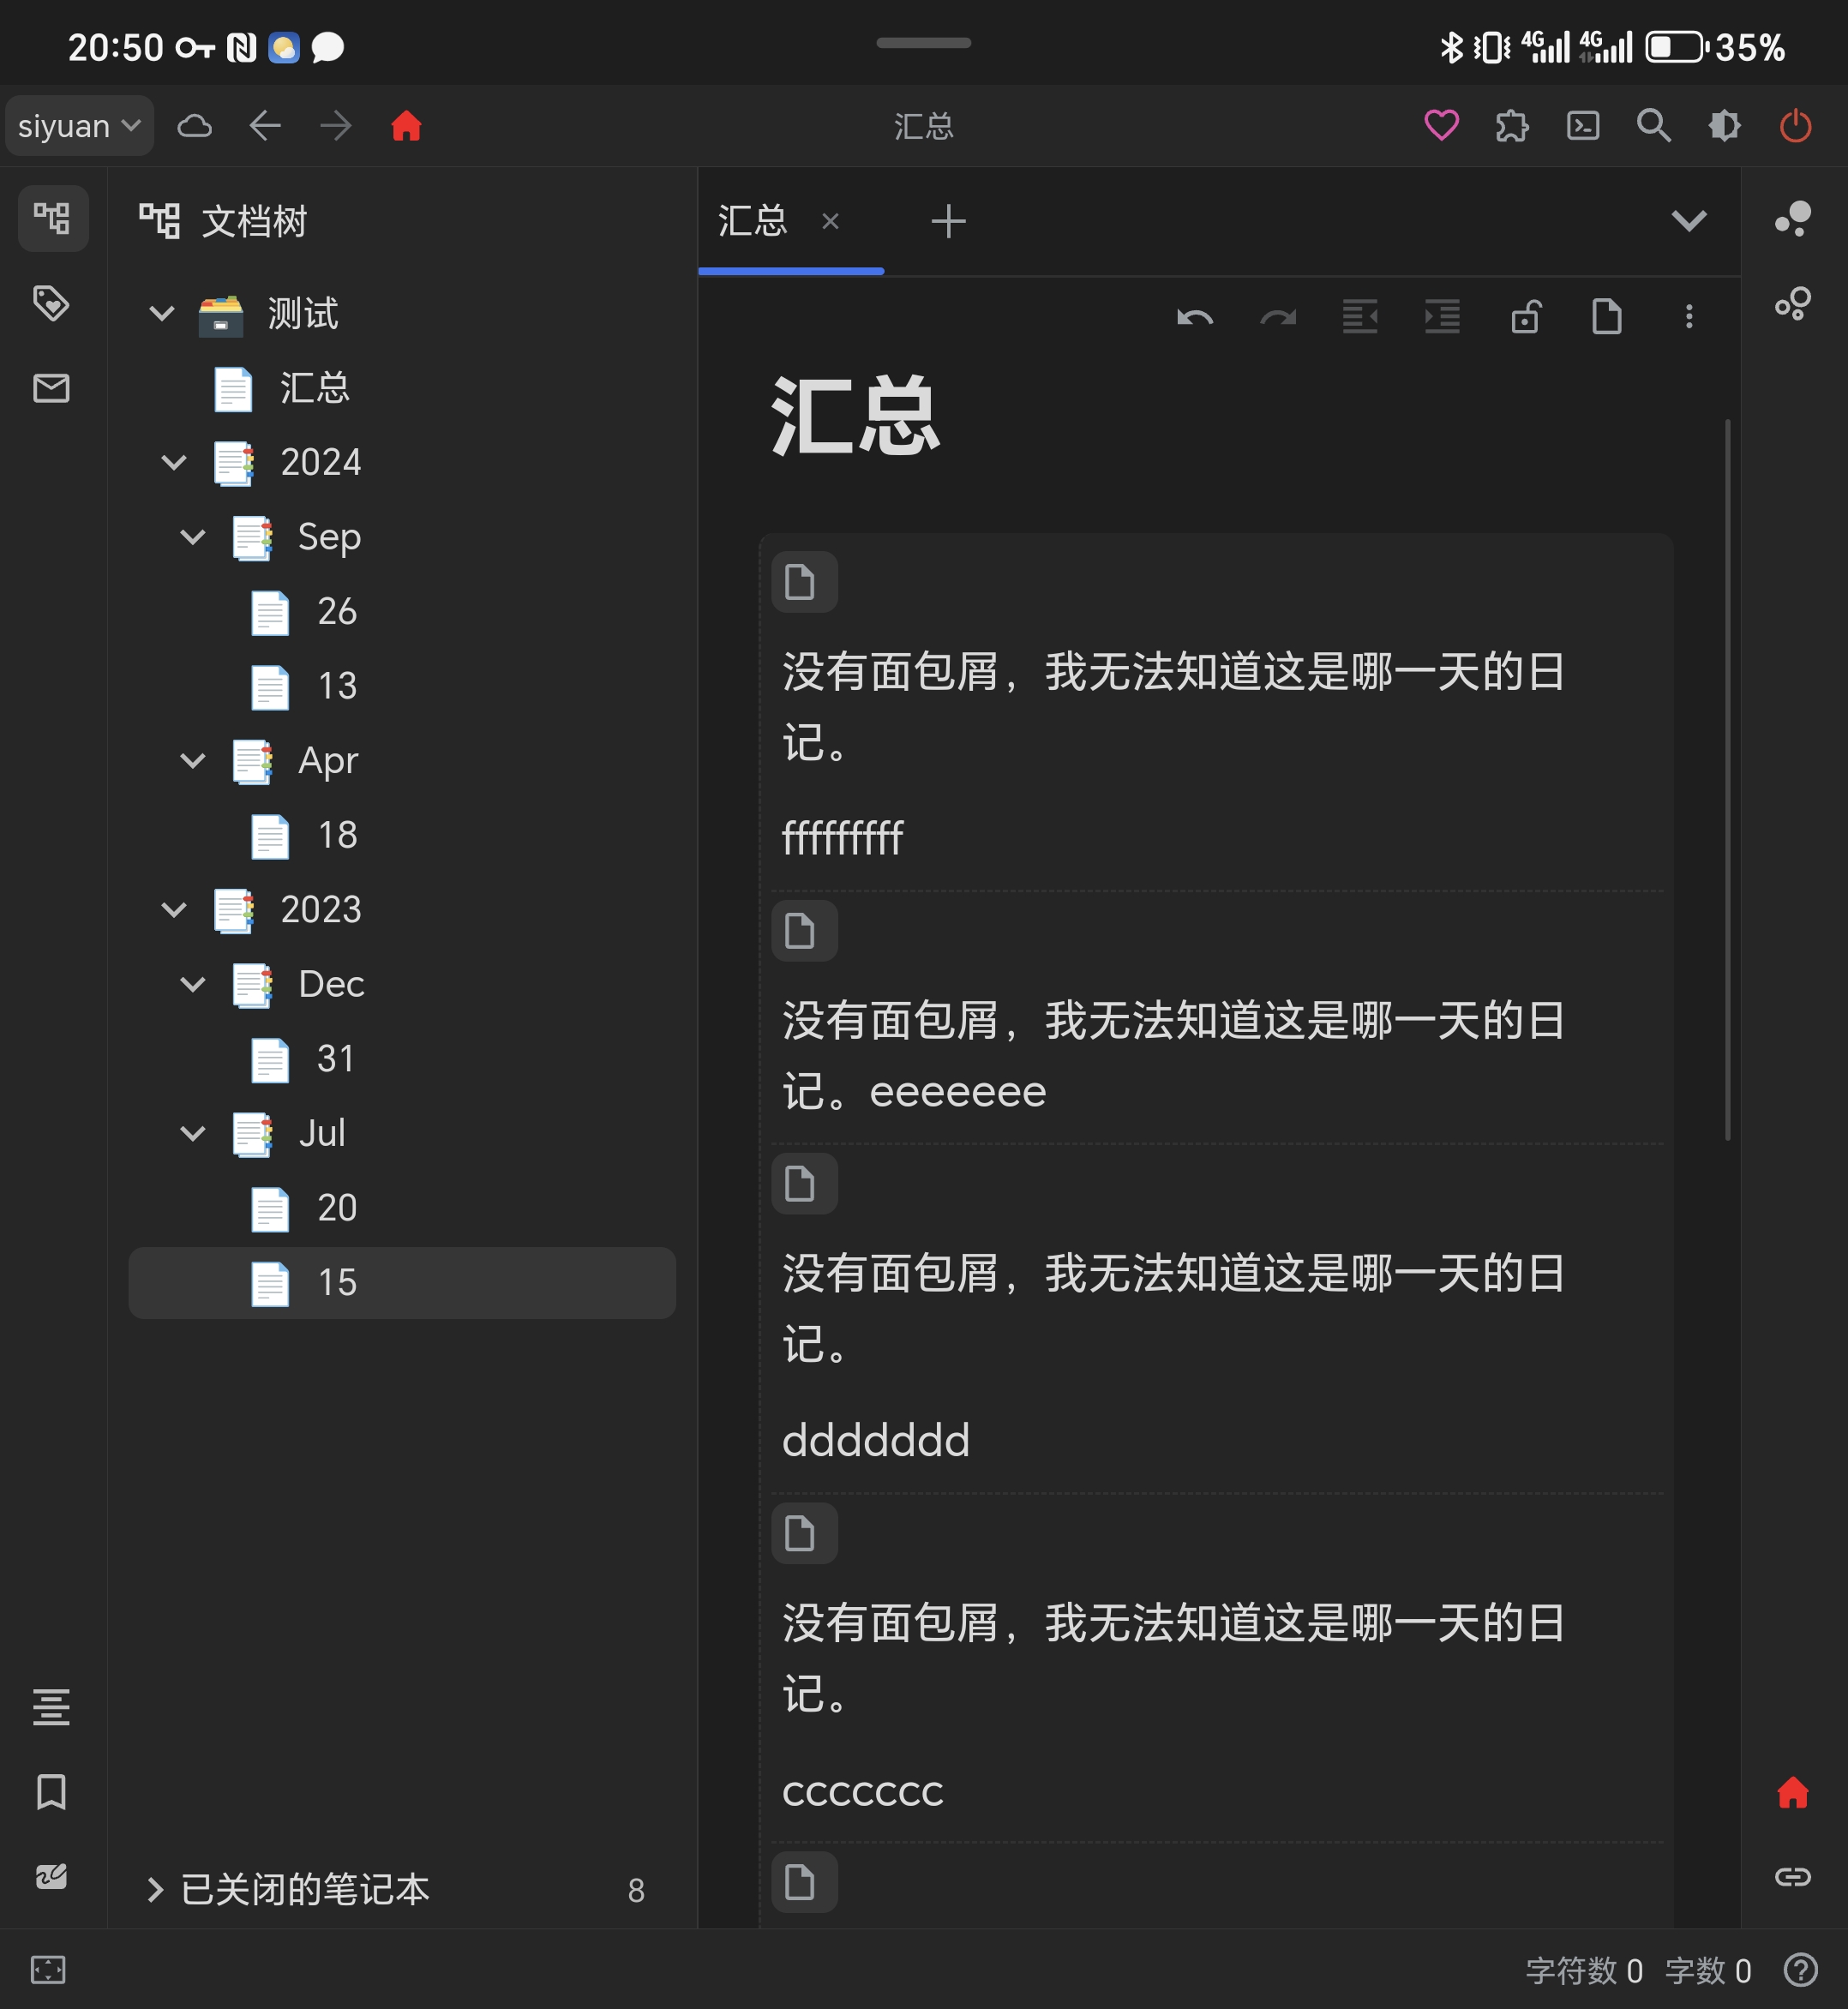Open the siyuan workspace dropdown
Image resolution: width=1848 pixels, height=2009 pixels.
coord(79,125)
